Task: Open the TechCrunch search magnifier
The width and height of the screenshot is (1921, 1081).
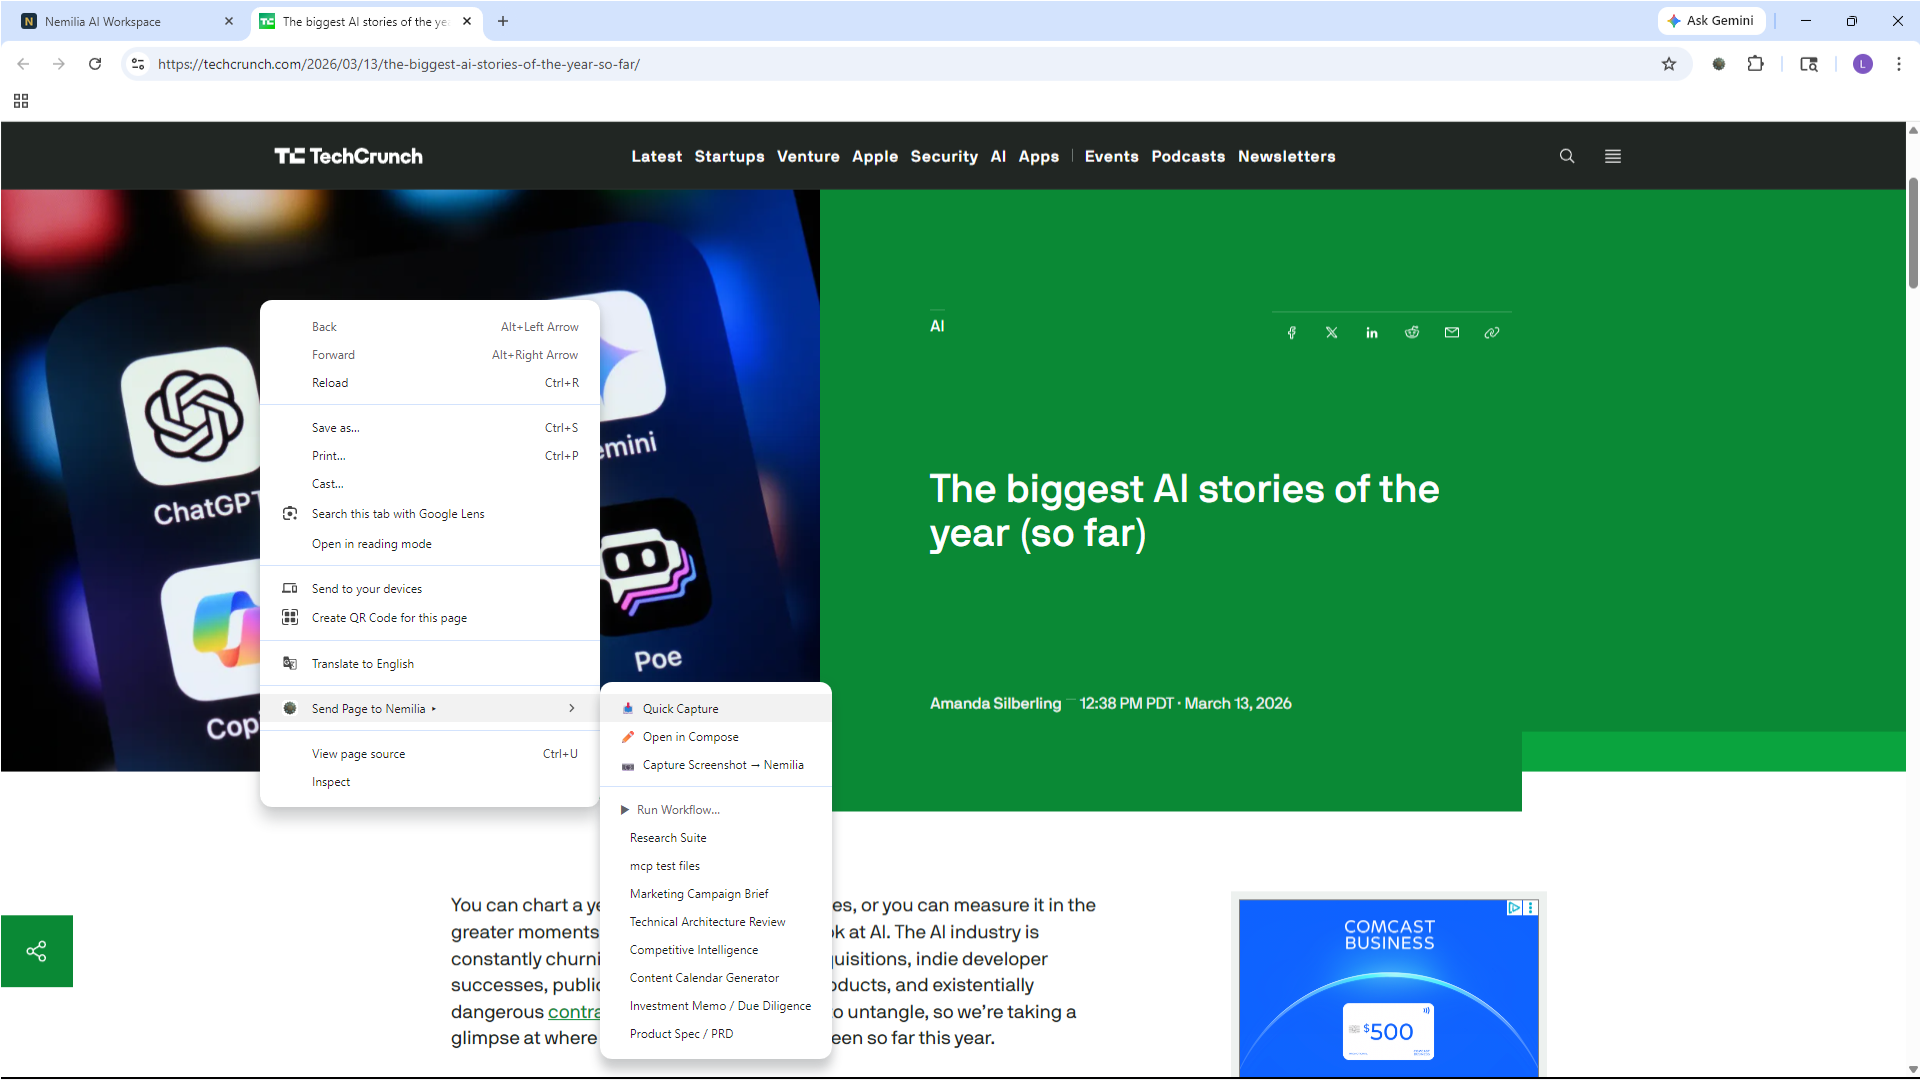Action: point(1566,156)
